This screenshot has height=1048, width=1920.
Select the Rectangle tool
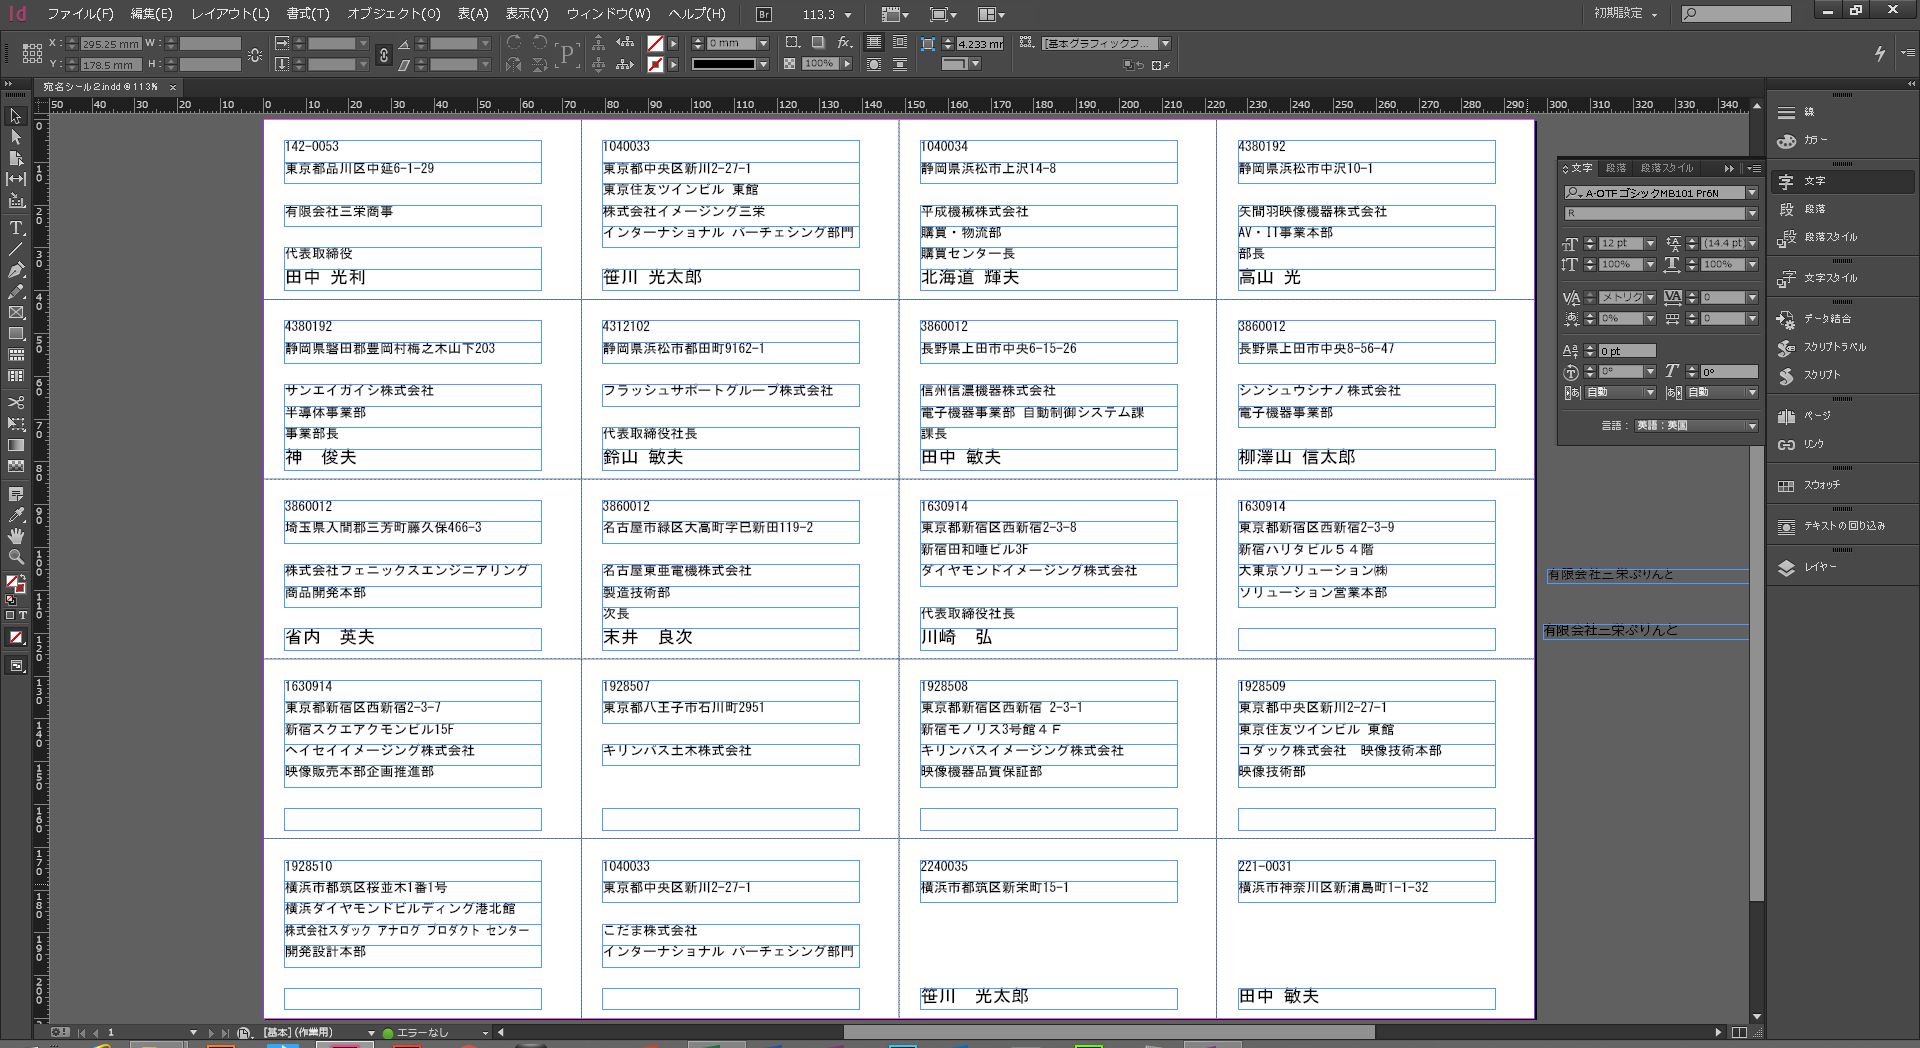click(x=15, y=334)
